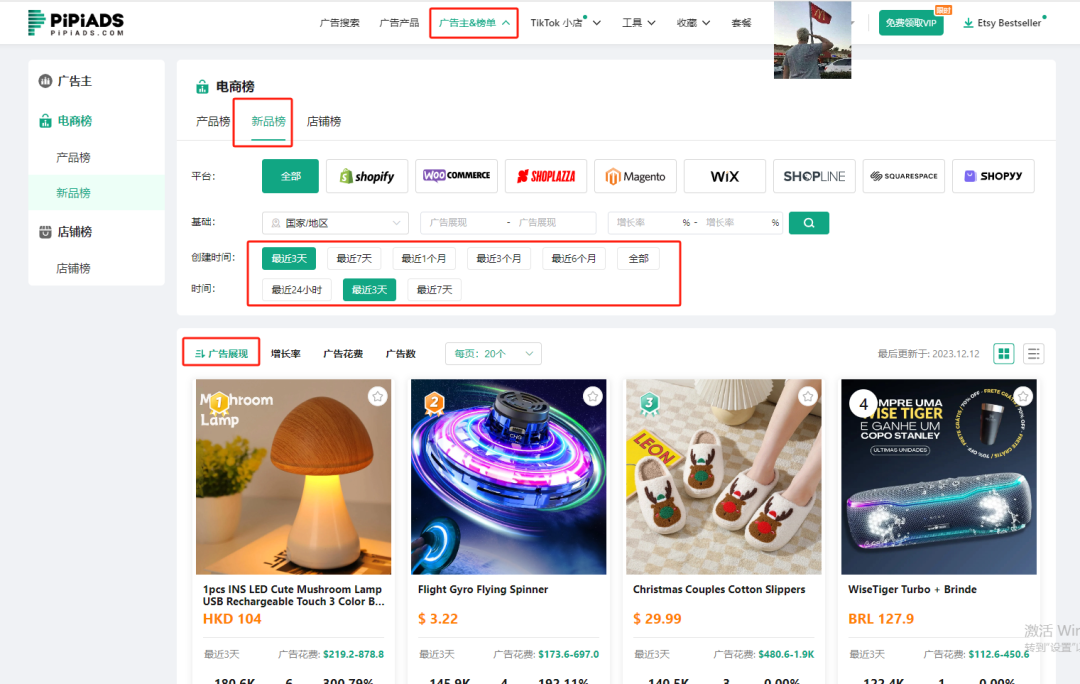Sort by 广告花费
Viewport: 1080px width, 684px height.
343,353
